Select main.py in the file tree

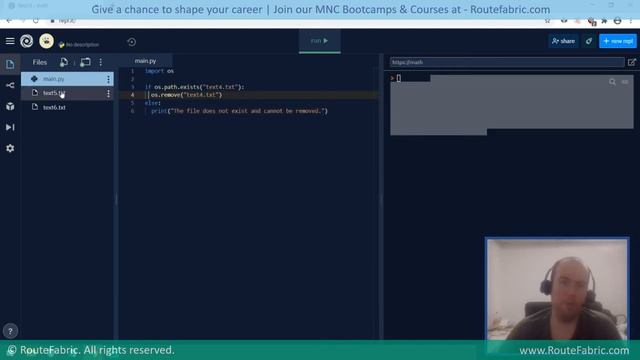pyautogui.click(x=67, y=79)
